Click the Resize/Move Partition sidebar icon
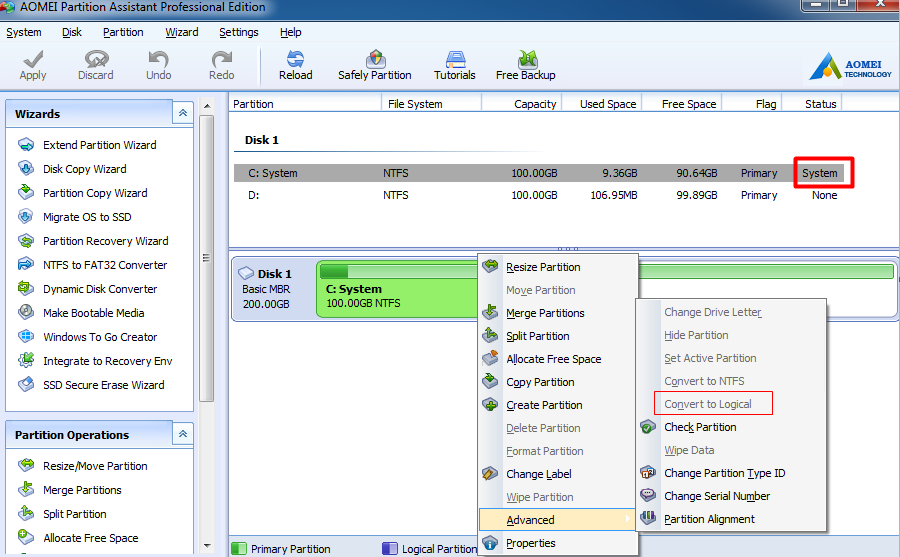The height and width of the screenshot is (557, 900). [26, 465]
